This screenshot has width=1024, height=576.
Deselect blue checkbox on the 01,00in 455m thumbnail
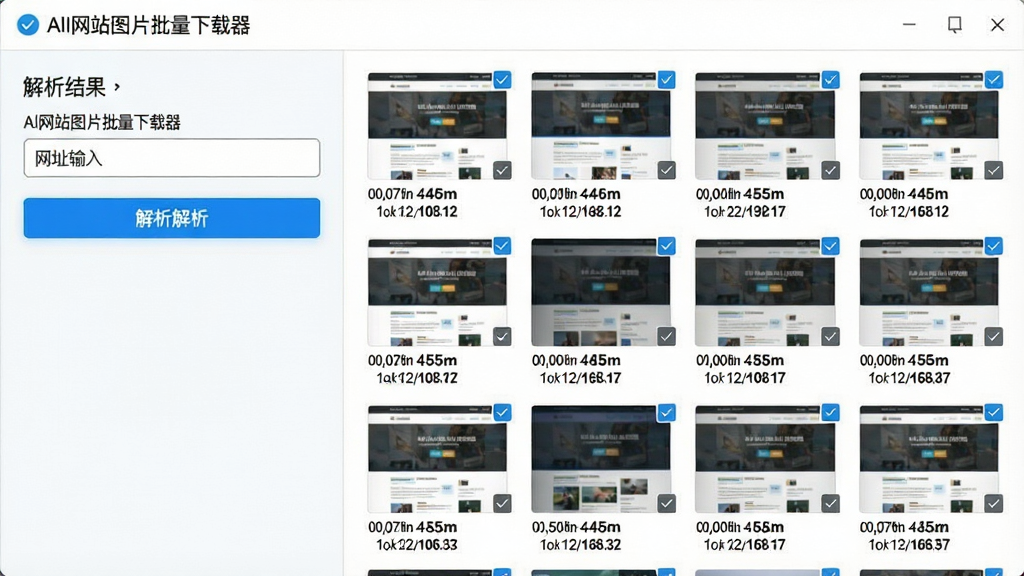831,246
